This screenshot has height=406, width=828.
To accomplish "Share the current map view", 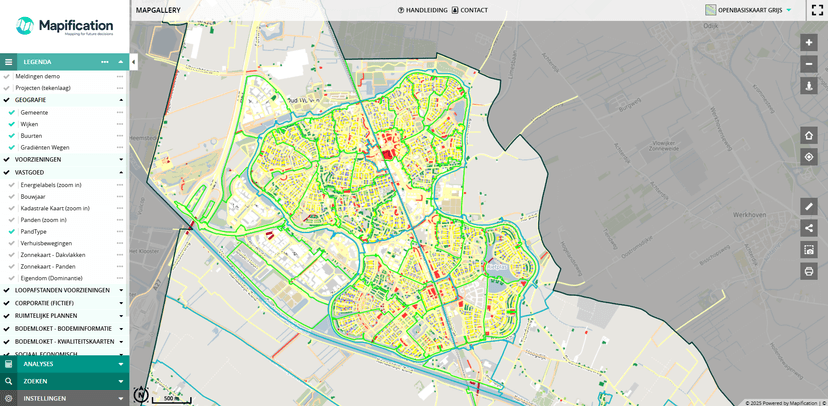I will 808,228.
